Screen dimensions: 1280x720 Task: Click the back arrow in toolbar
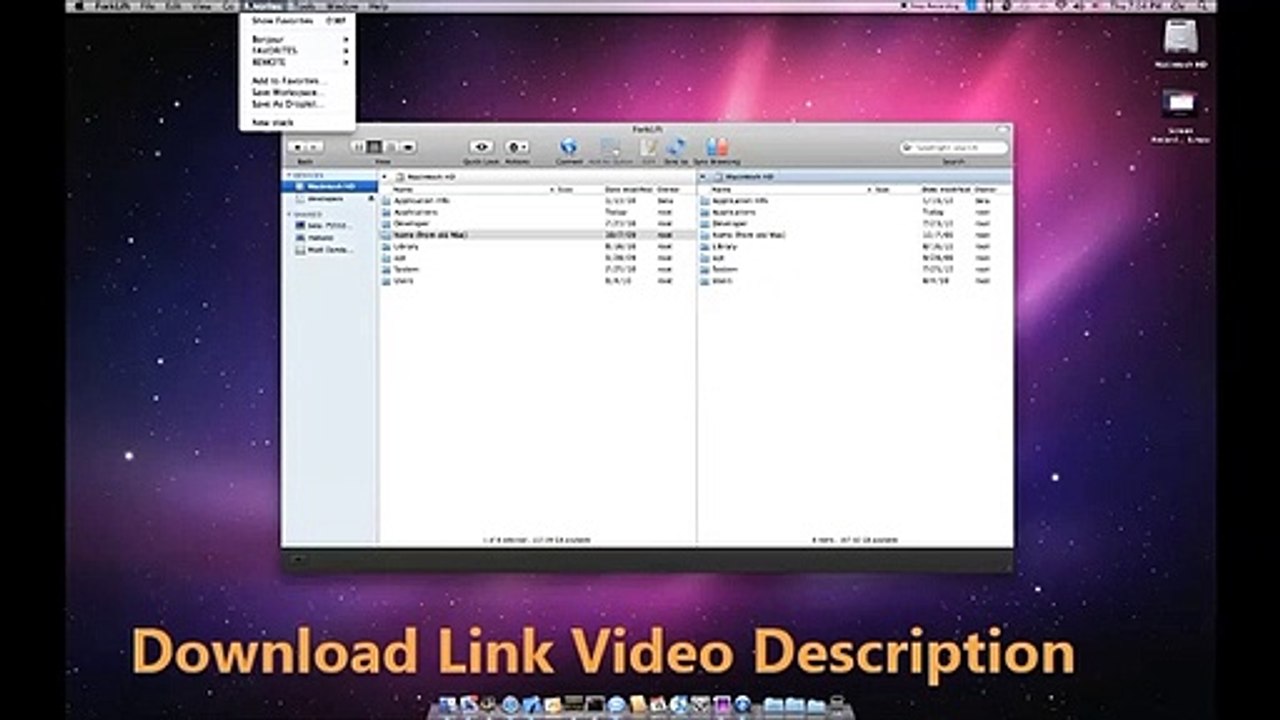coord(297,147)
